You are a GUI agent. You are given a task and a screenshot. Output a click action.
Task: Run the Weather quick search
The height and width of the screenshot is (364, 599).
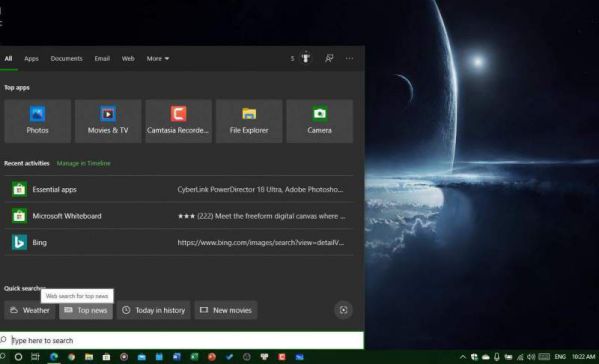(x=30, y=310)
